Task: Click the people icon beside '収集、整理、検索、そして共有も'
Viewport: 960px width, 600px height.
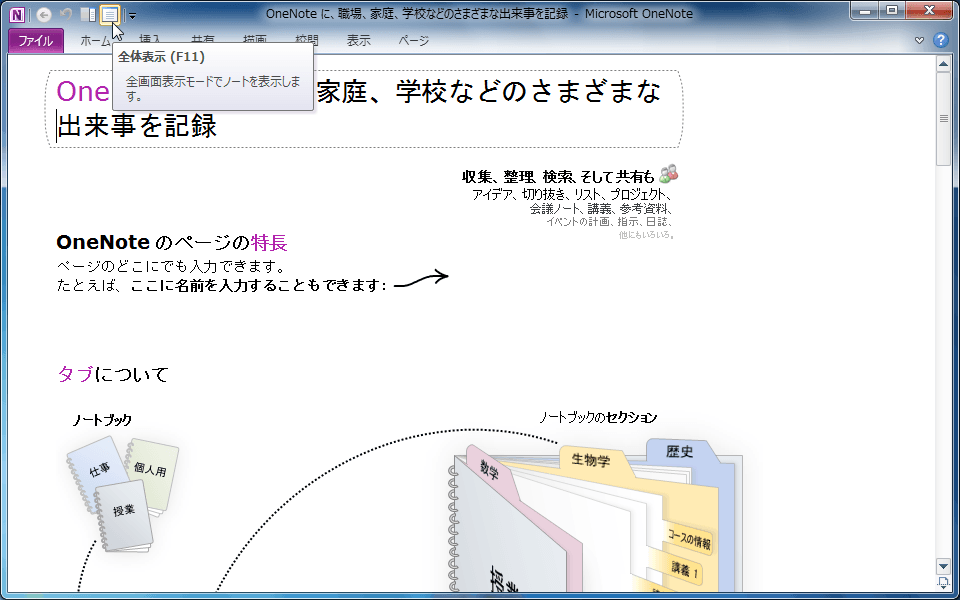Action: (x=669, y=174)
